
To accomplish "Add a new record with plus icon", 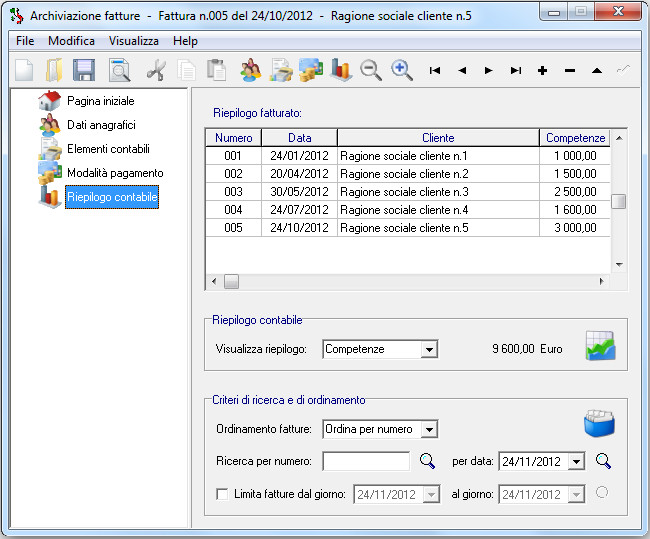I will point(542,70).
